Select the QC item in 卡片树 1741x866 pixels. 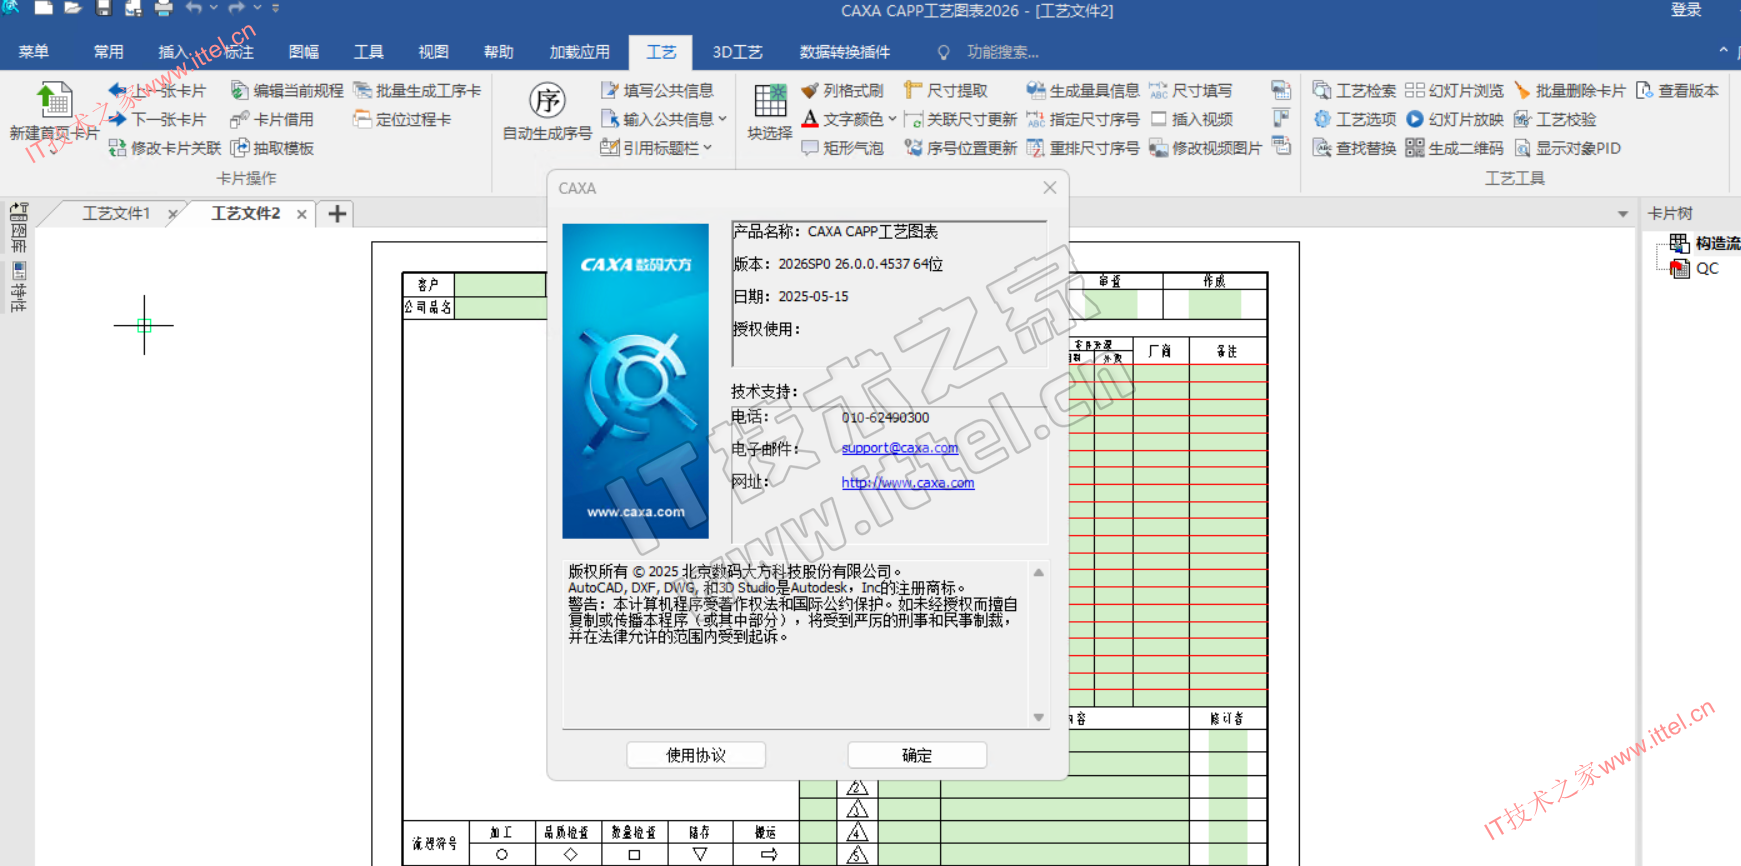[1706, 268]
